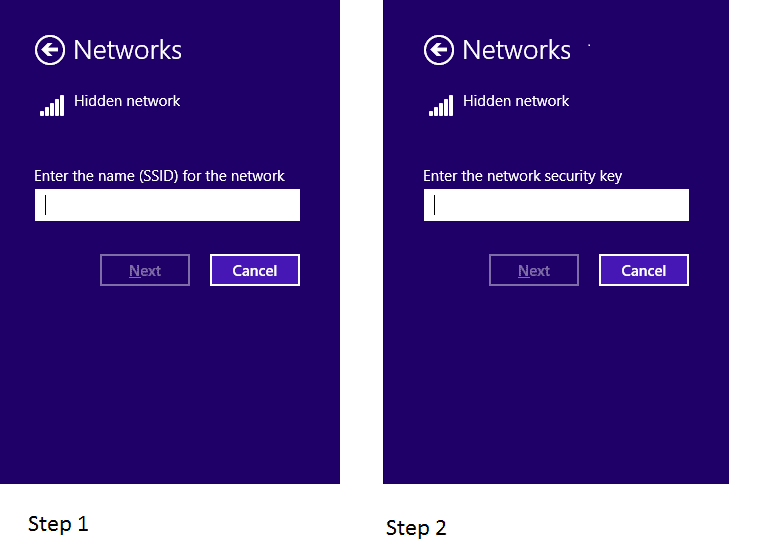Select the Hidden network entry in Step 1
The height and width of the screenshot is (553, 782).
(127, 101)
